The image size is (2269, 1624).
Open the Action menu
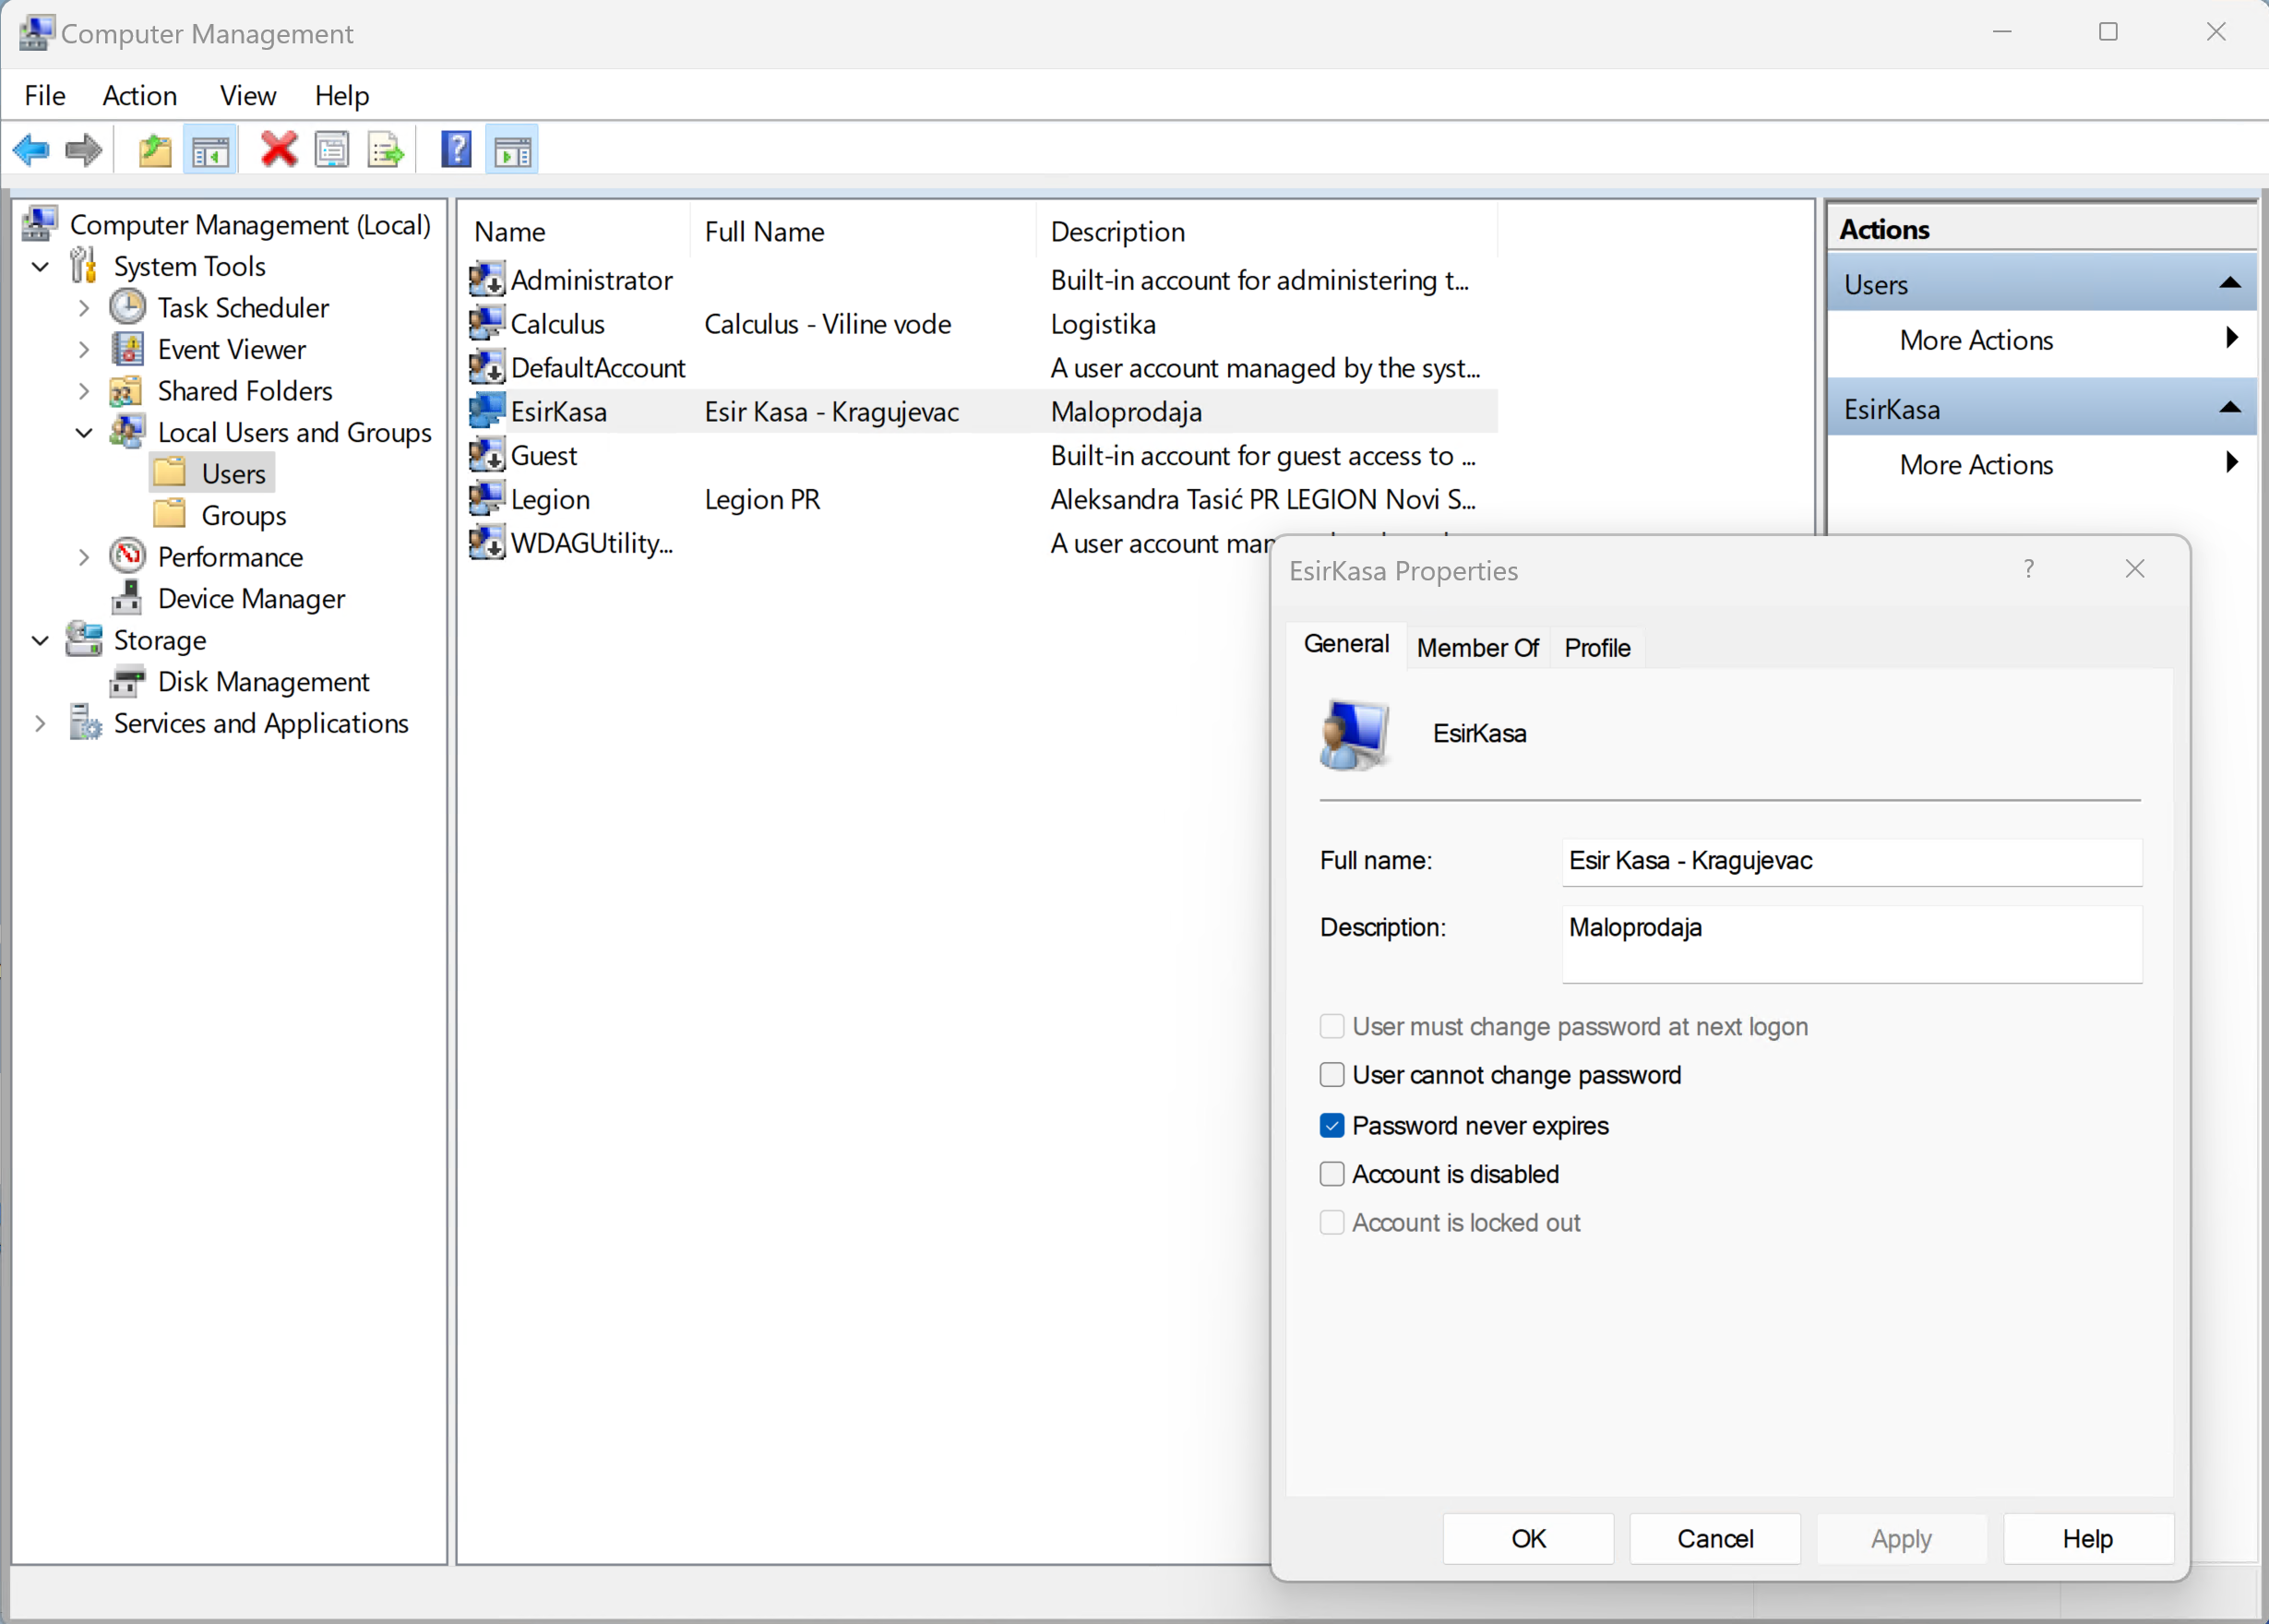[139, 95]
